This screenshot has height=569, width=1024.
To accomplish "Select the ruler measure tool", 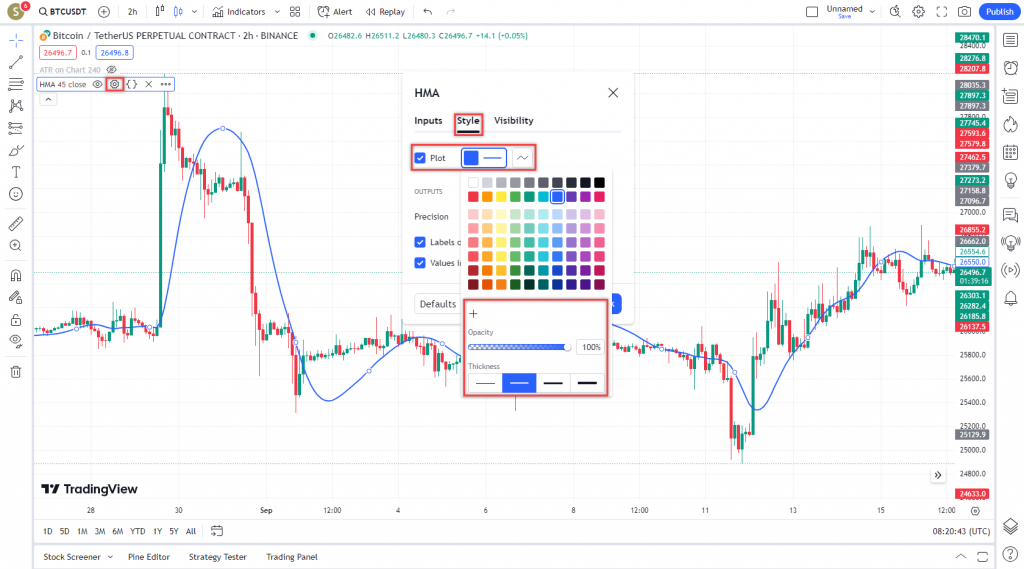I will coord(16,224).
